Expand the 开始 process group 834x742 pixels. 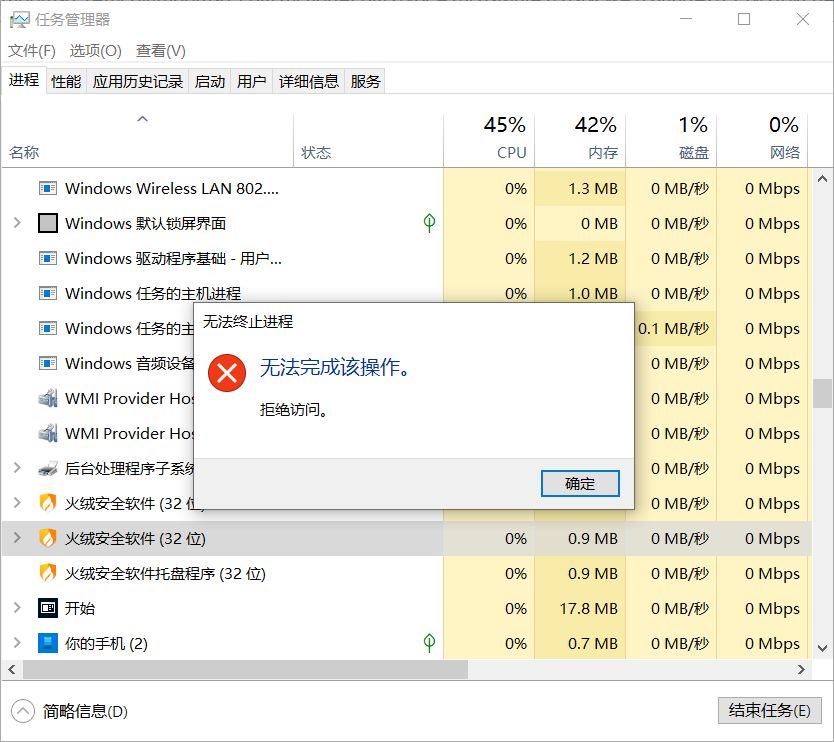tap(17, 607)
